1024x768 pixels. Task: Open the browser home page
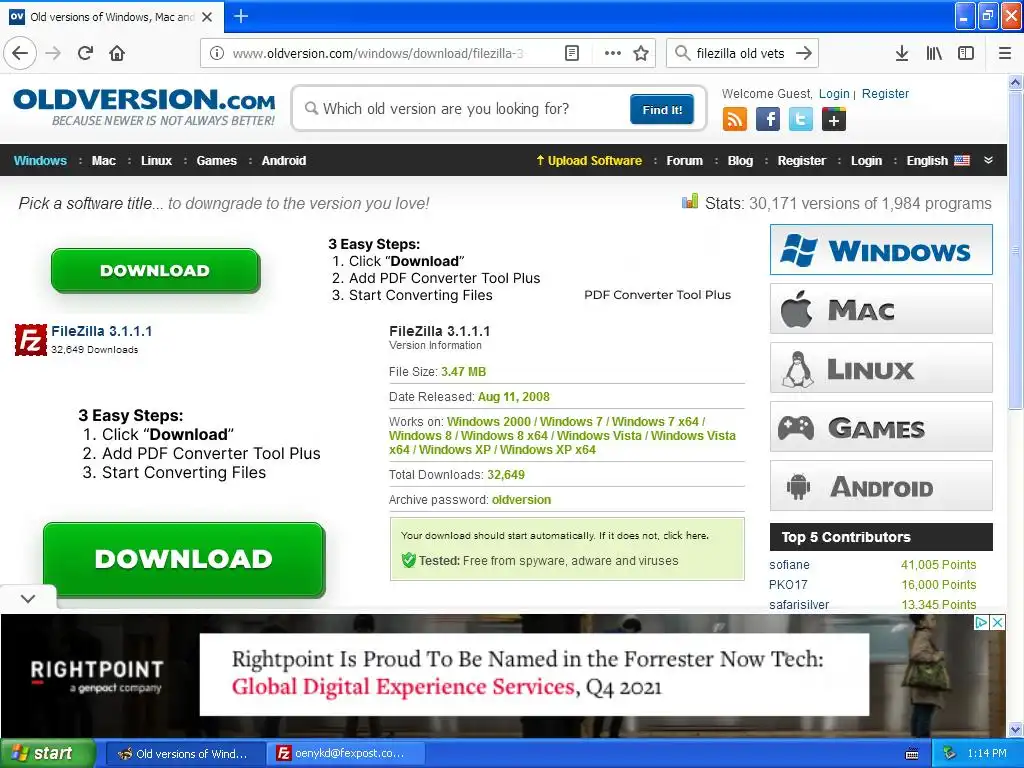pyautogui.click(x=117, y=53)
